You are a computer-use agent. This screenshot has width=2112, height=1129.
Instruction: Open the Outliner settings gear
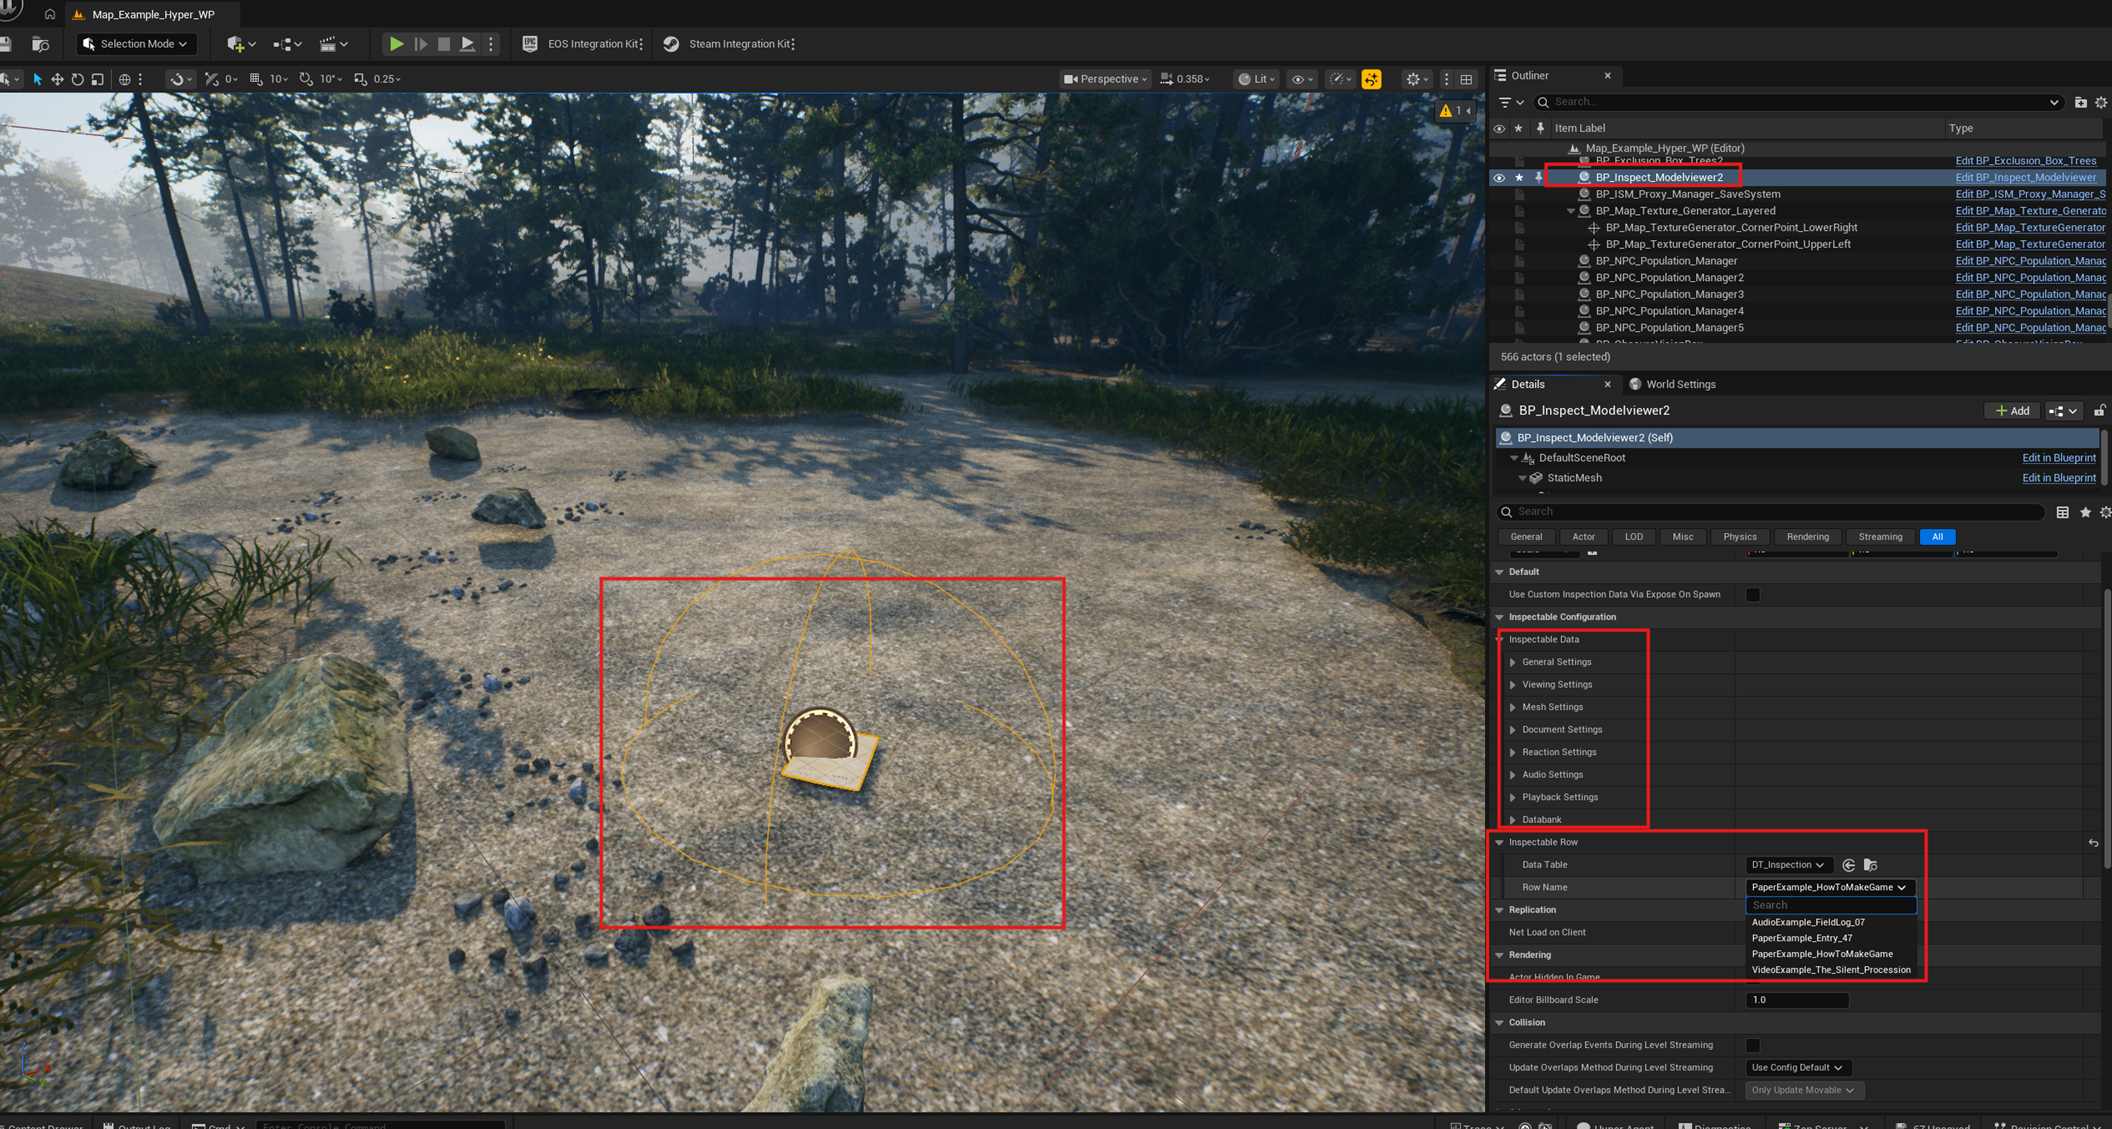2101,102
